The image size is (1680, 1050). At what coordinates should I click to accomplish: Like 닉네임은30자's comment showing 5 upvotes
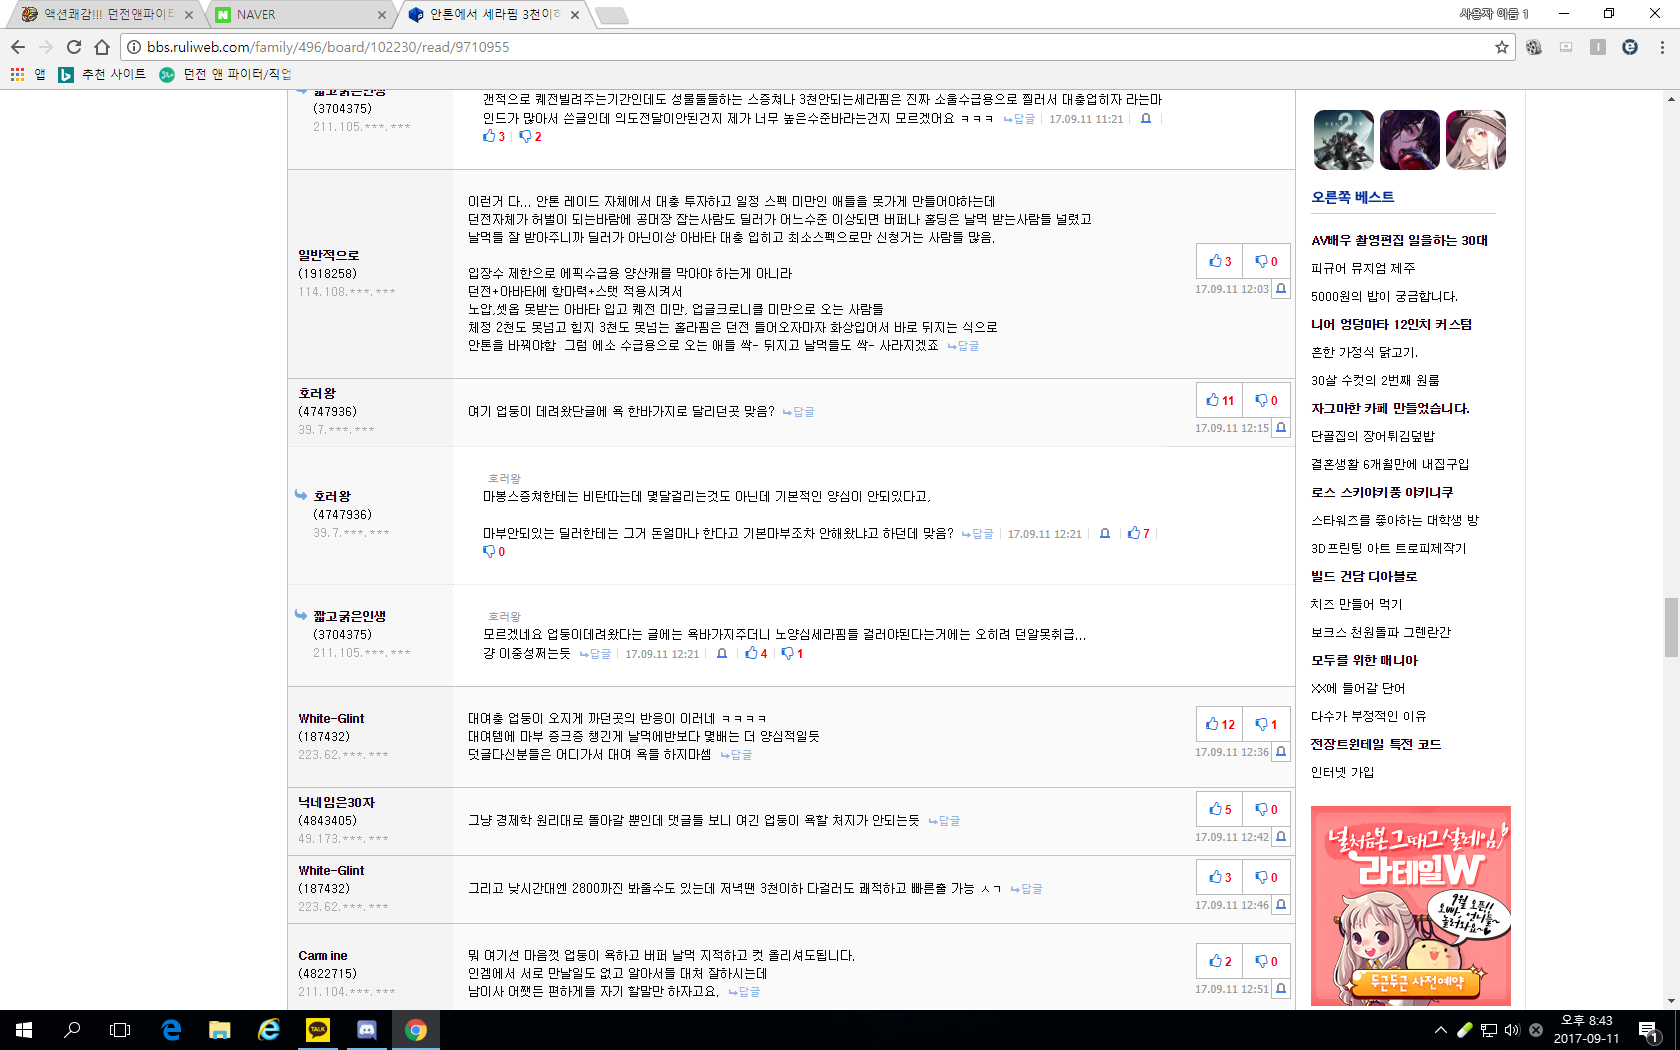coord(1220,809)
